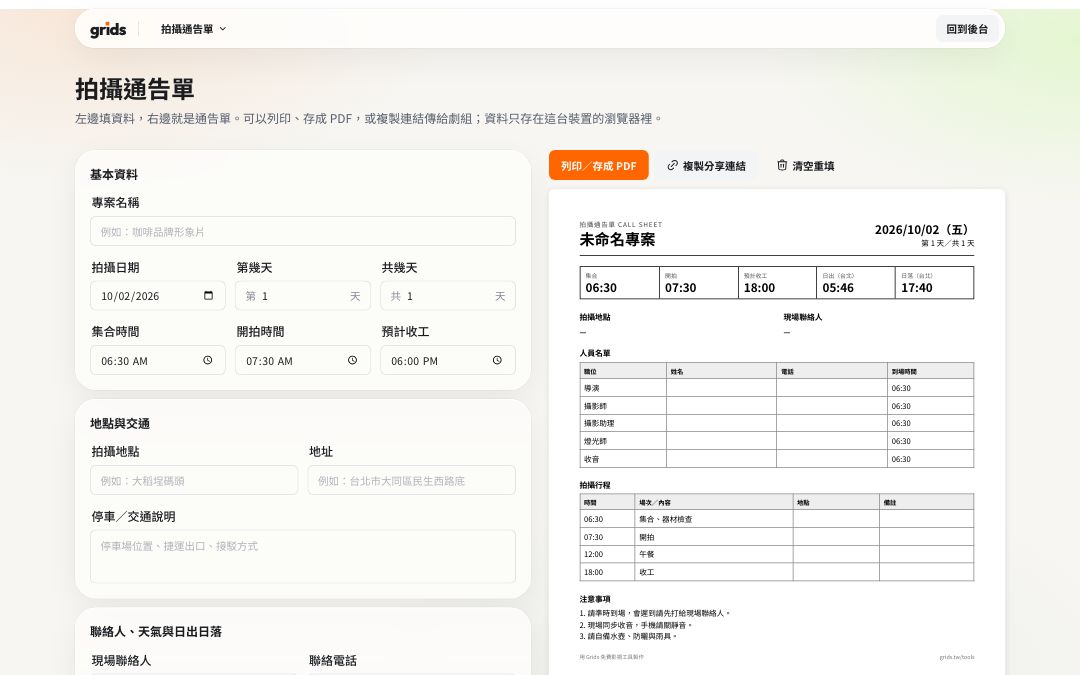Click the 集合時間 field showing 06:30 AM
Image resolution: width=1080 pixels, height=675 pixels.
pyautogui.click(x=158, y=360)
